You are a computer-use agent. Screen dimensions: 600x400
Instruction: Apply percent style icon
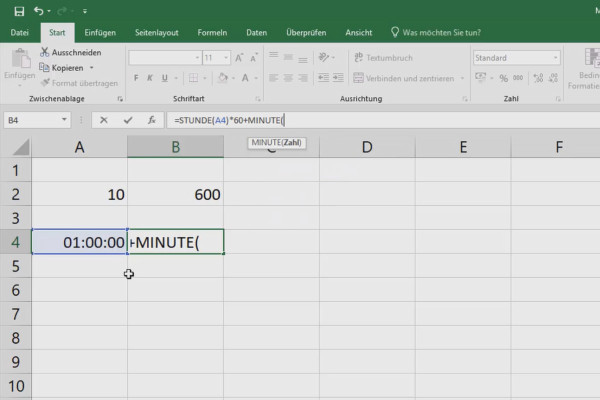point(504,78)
